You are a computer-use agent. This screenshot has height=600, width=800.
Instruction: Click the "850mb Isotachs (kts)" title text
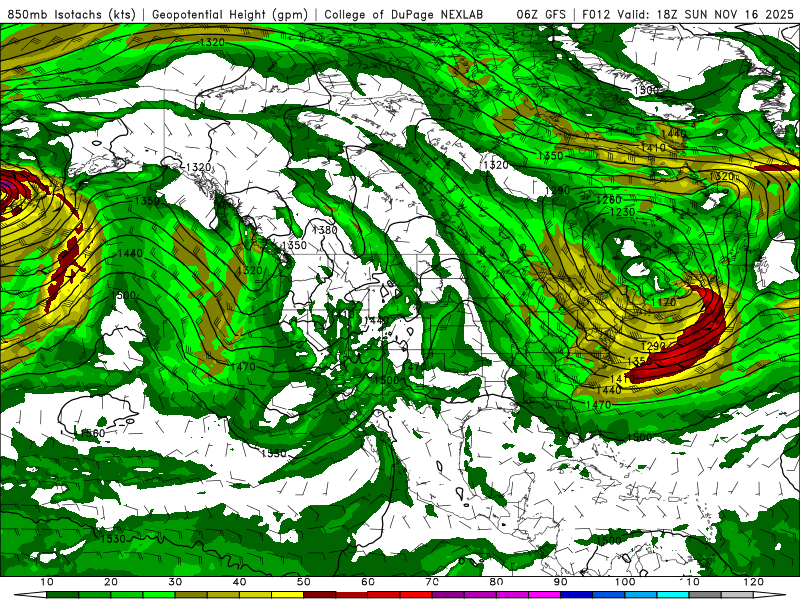click(x=72, y=14)
